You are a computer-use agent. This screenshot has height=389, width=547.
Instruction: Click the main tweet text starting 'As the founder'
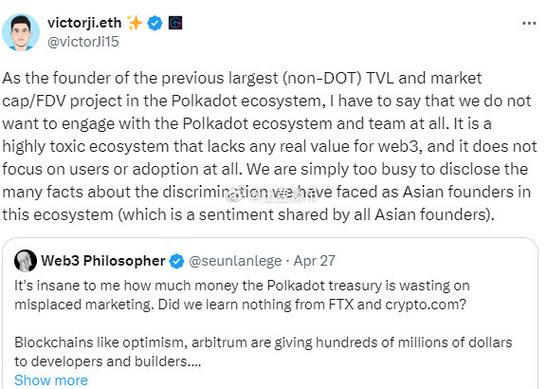tap(269, 146)
